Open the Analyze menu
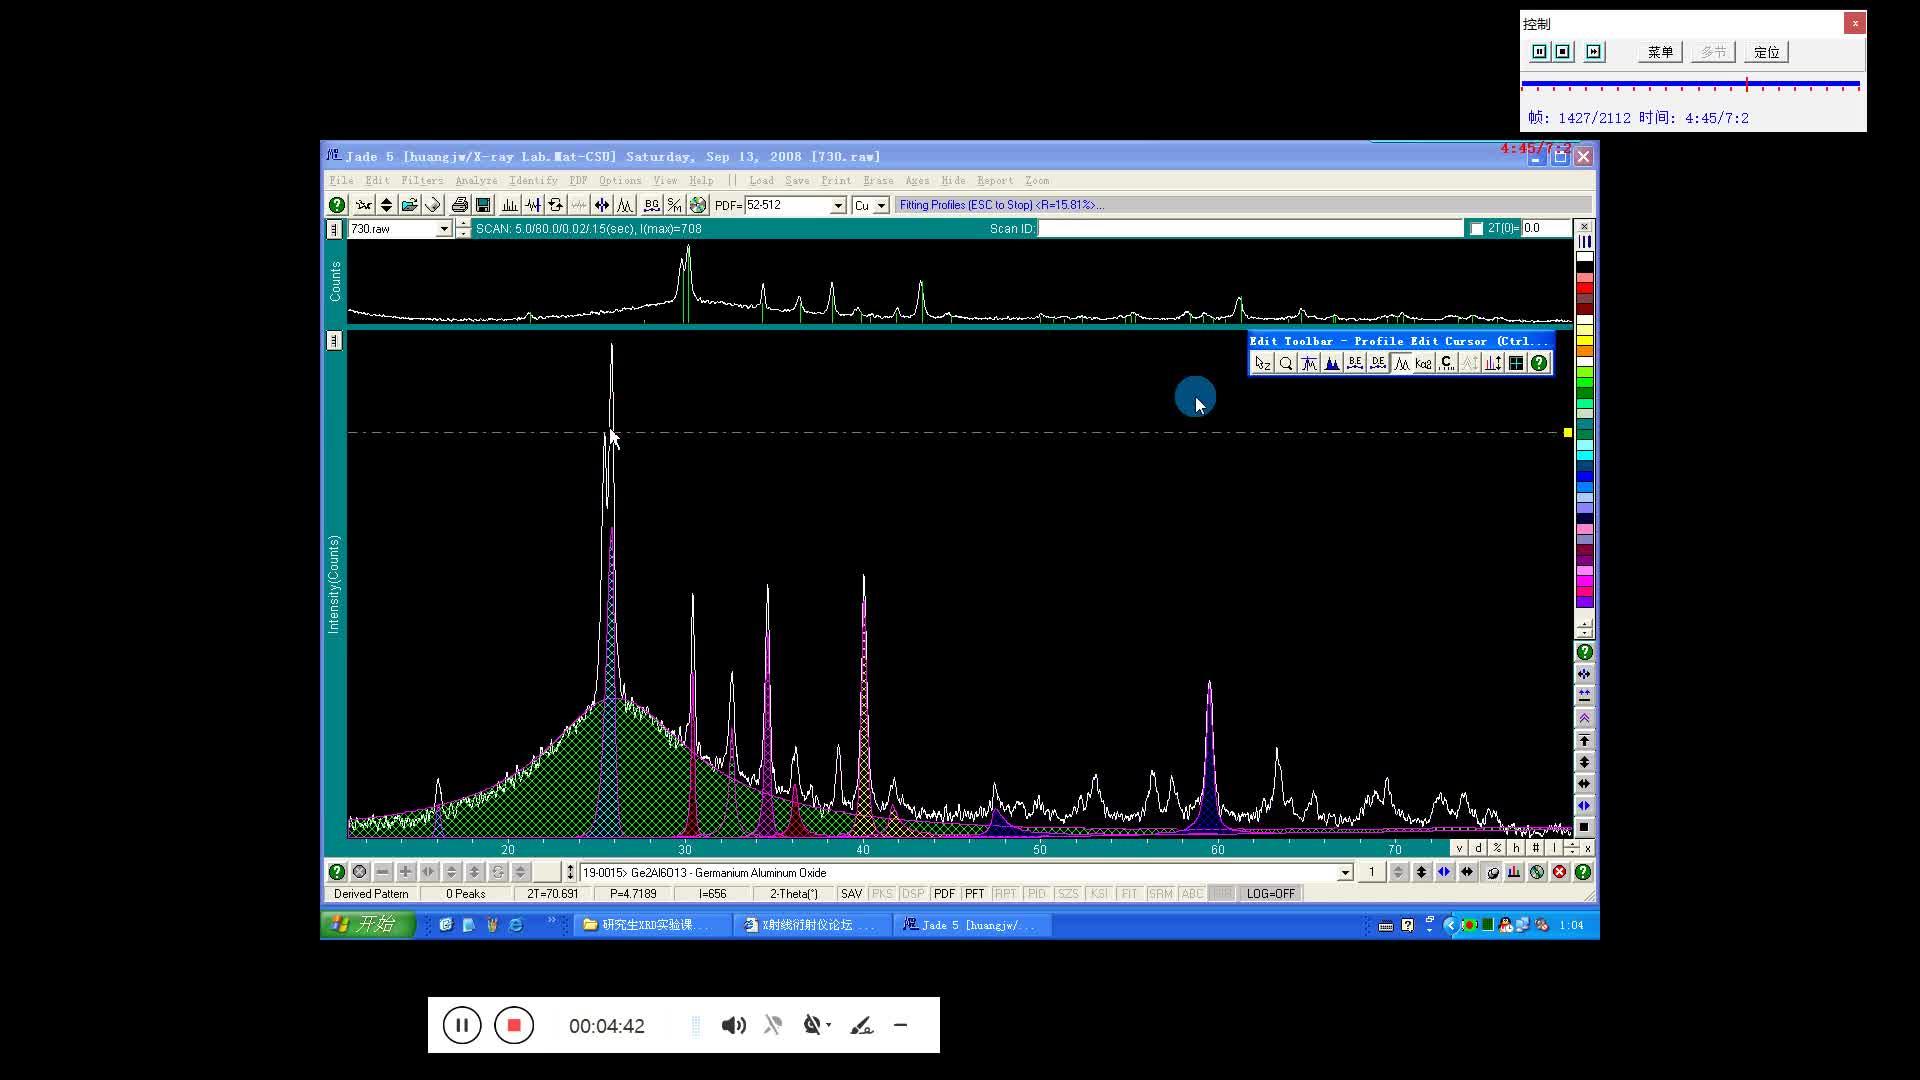Viewport: 1920px width, 1080px height. [x=476, y=181]
